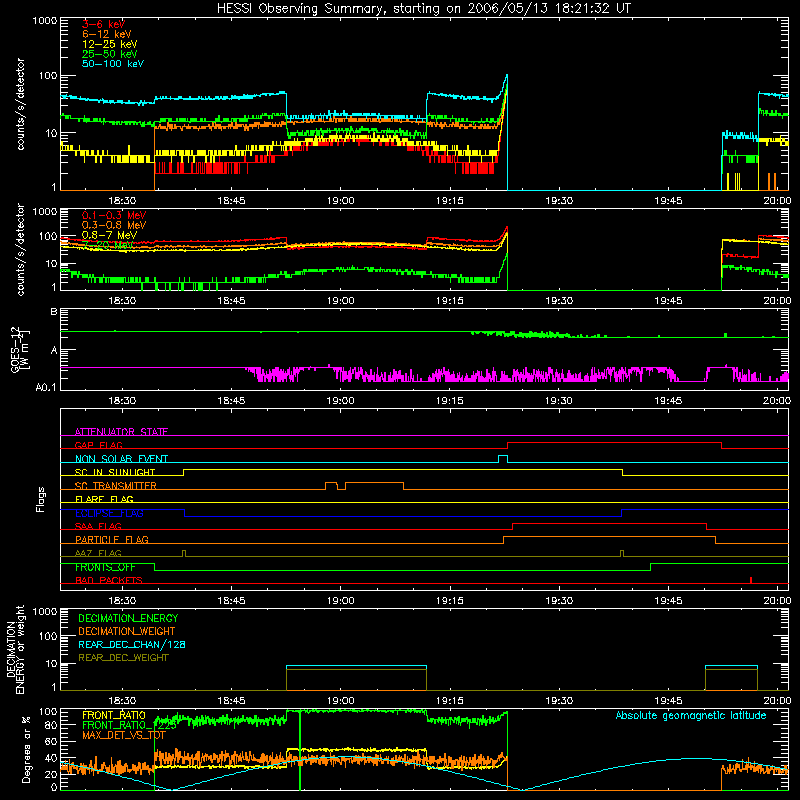
Task: Click the Degrees or % axis label
Action: point(26,749)
